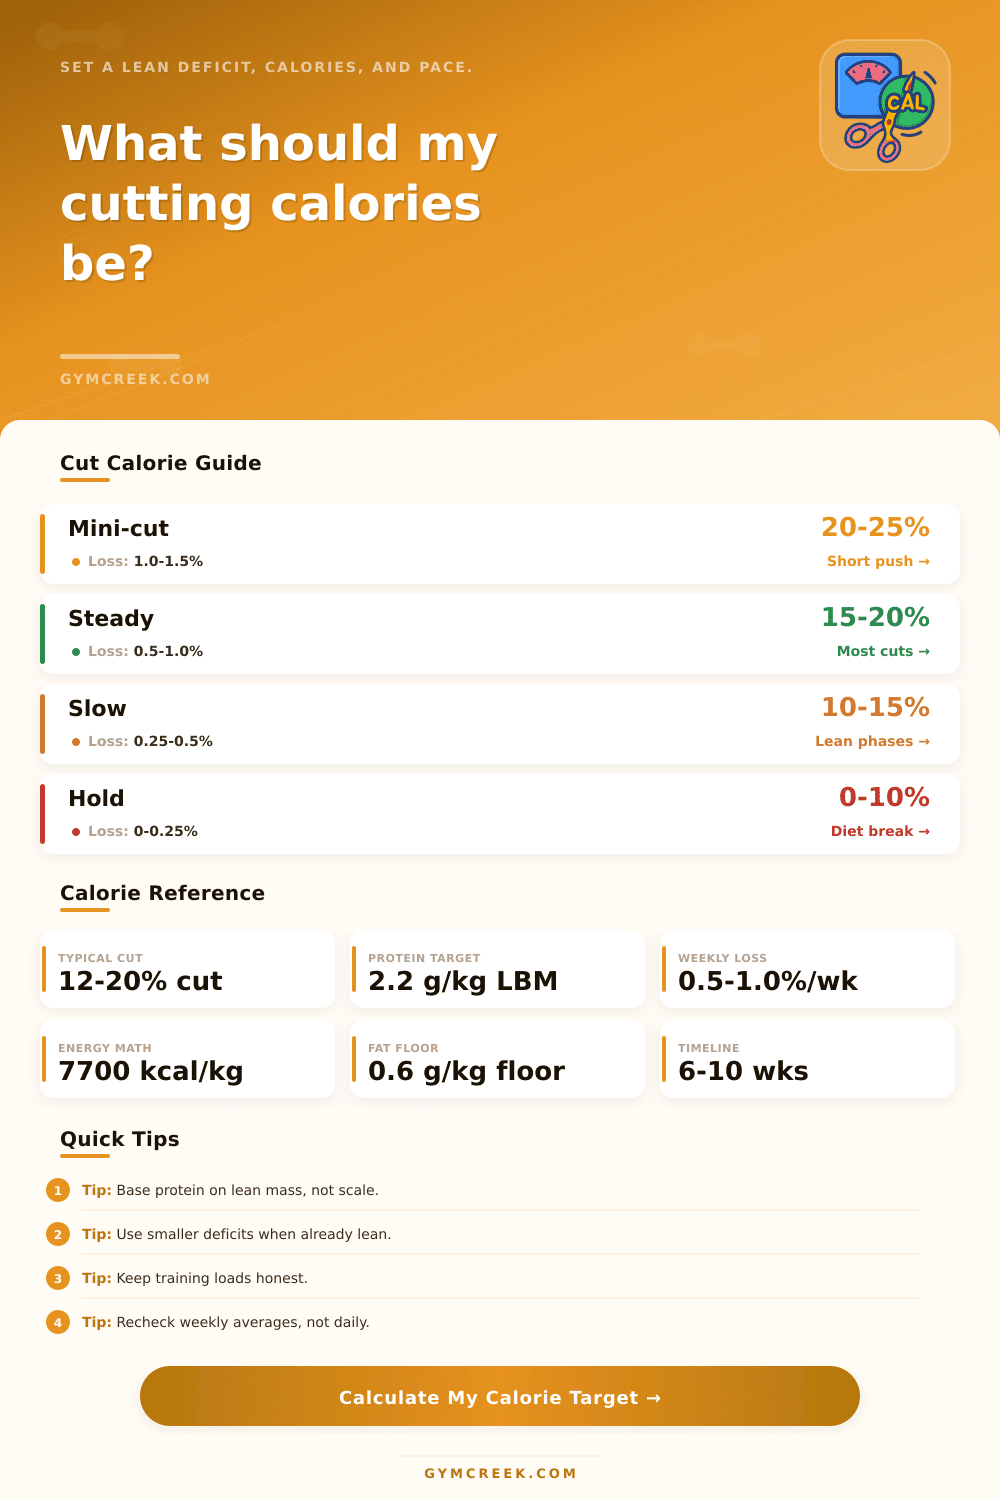Viewport: 1000px width, 1500px height.
Task: Select the PROTEIN TARGET 2.2 g/kg LBM card
Action: 497,968
